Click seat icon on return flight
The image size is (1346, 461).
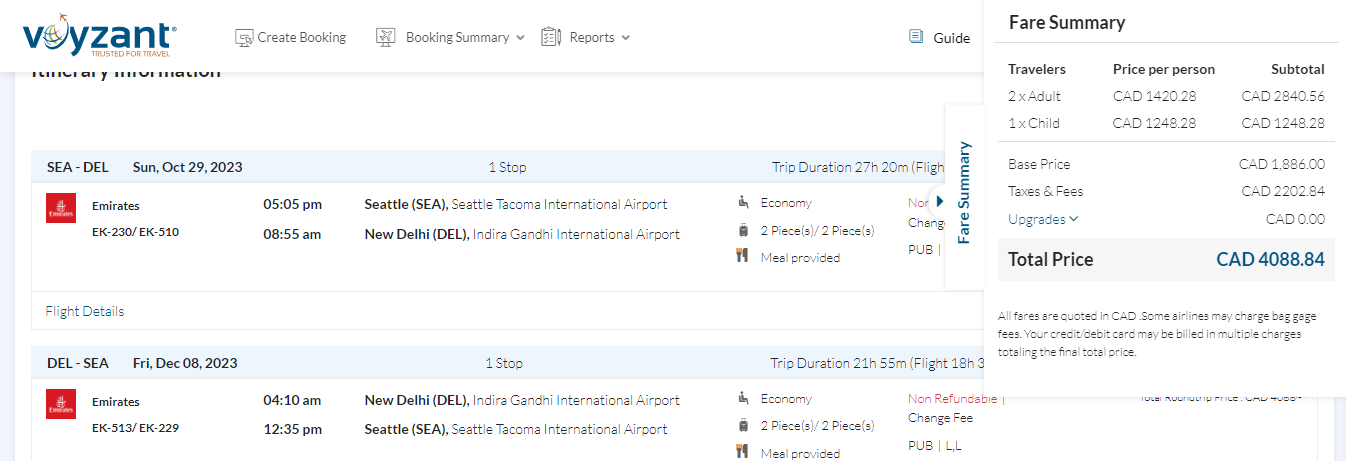tap(742, 398)
